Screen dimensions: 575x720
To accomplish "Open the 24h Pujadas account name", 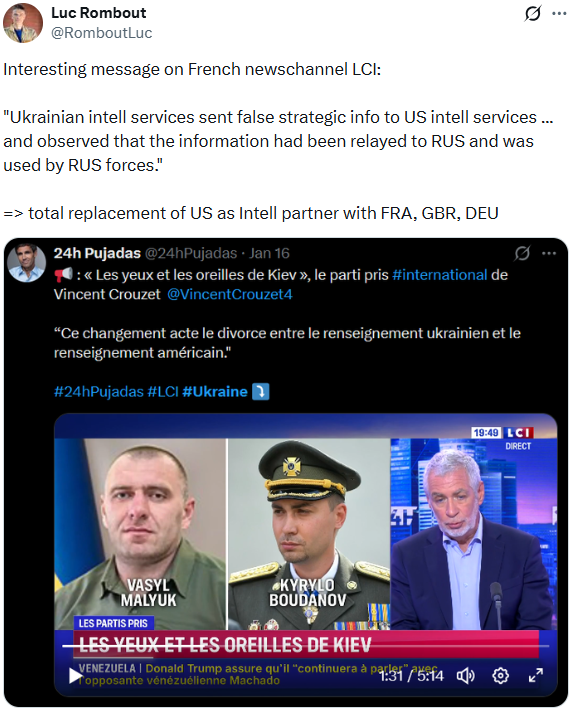I will tap(97, 253).
